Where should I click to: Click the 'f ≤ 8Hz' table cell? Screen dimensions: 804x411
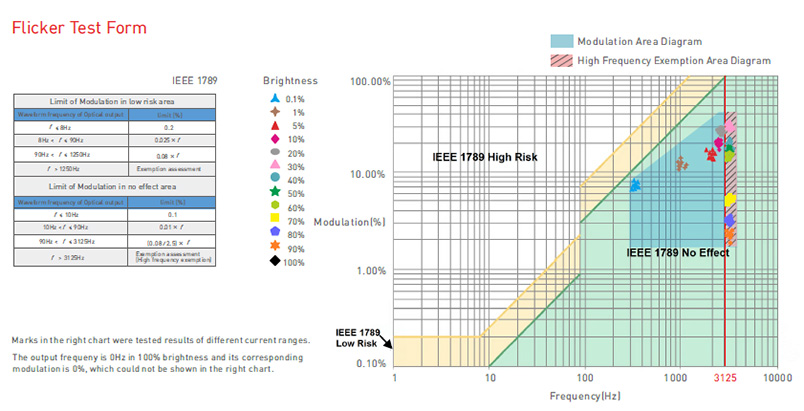[71, 127]
